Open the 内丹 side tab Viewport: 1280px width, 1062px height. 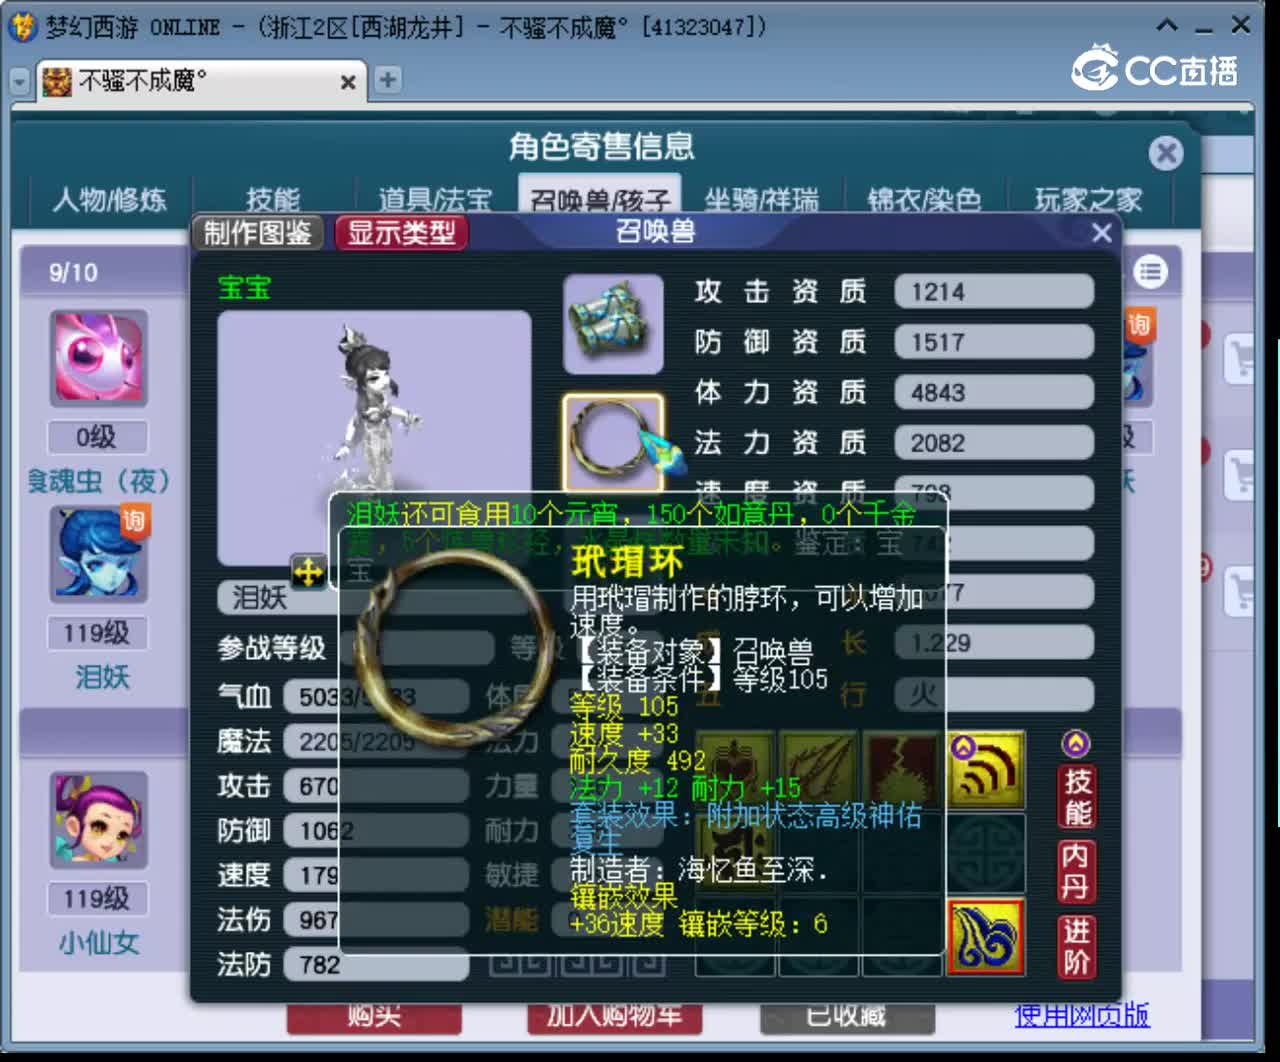(1076, 871)
